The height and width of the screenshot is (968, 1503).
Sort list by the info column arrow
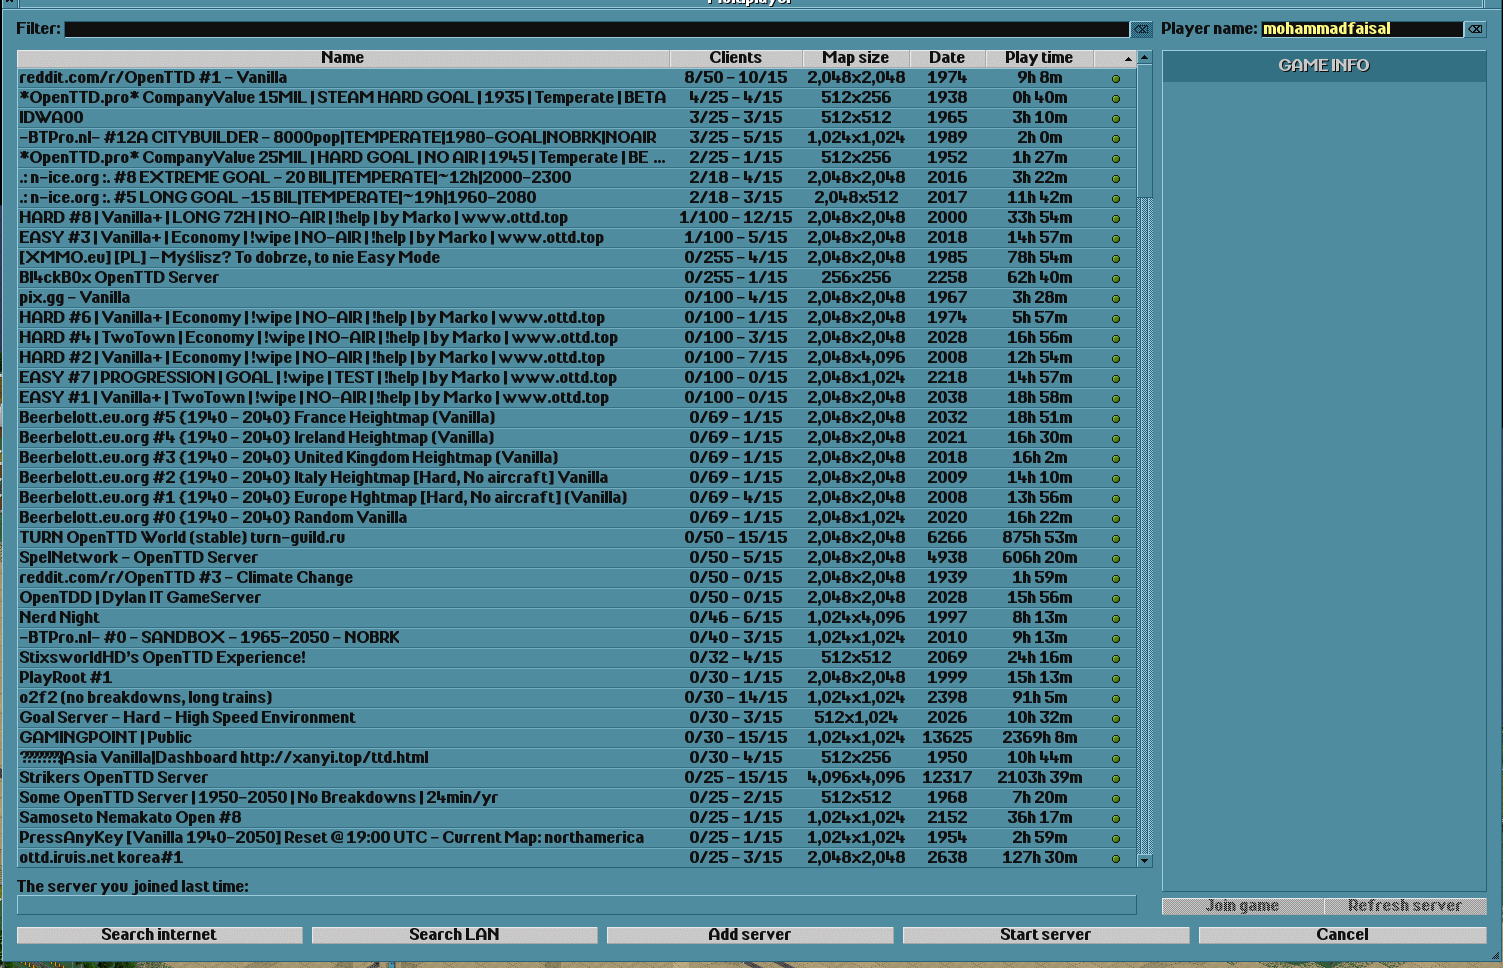pyautogui.click(x=1116, y=58)
